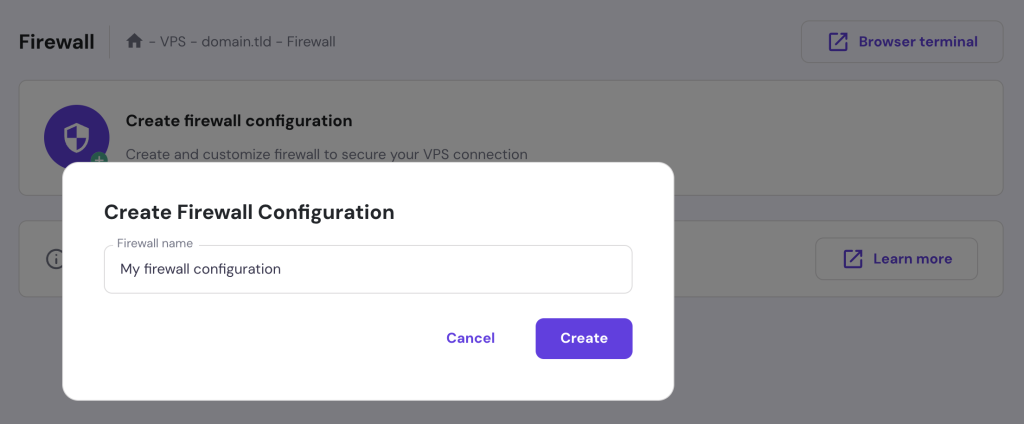The image size is (1024, 424).
Task: Click the 'Firewall name' floating label
Action: tap(155, 243)
